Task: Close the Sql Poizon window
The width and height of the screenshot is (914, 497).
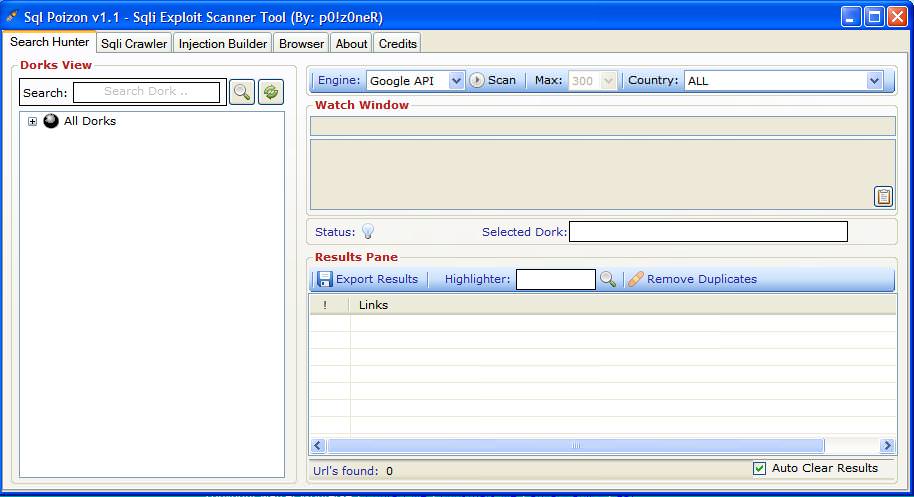Action: 897,16
